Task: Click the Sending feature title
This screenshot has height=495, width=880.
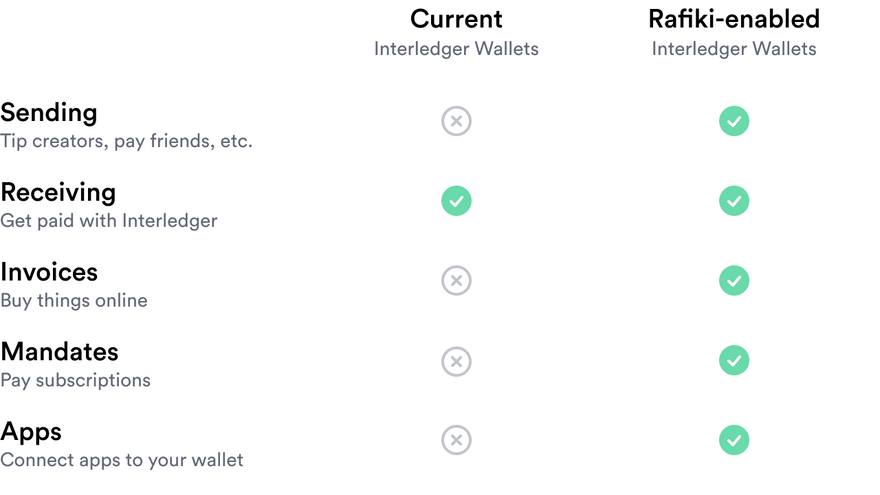Action: [x=49, y=113]
